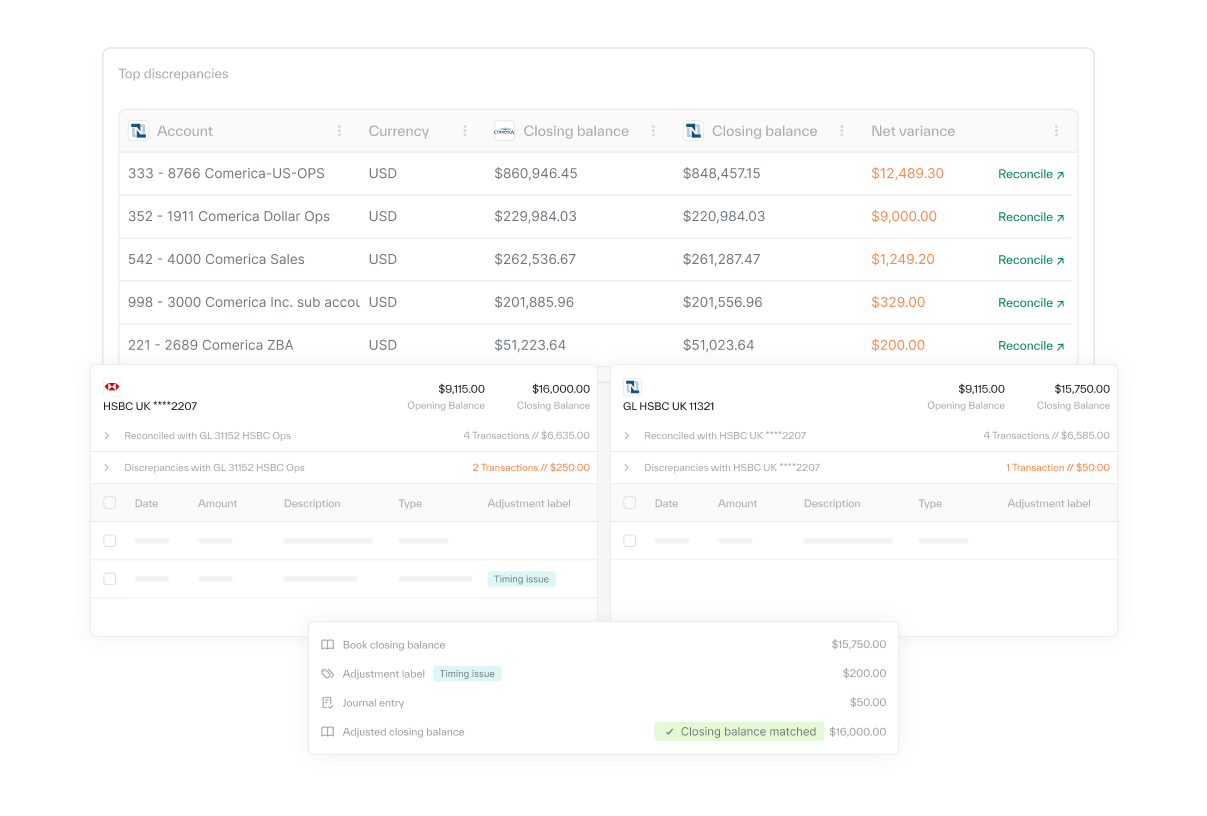The width and height of the screenshot is (1207, 816).
Task: Open the Account column options menu
Action: pyautogui.click(x=339, y=131)
